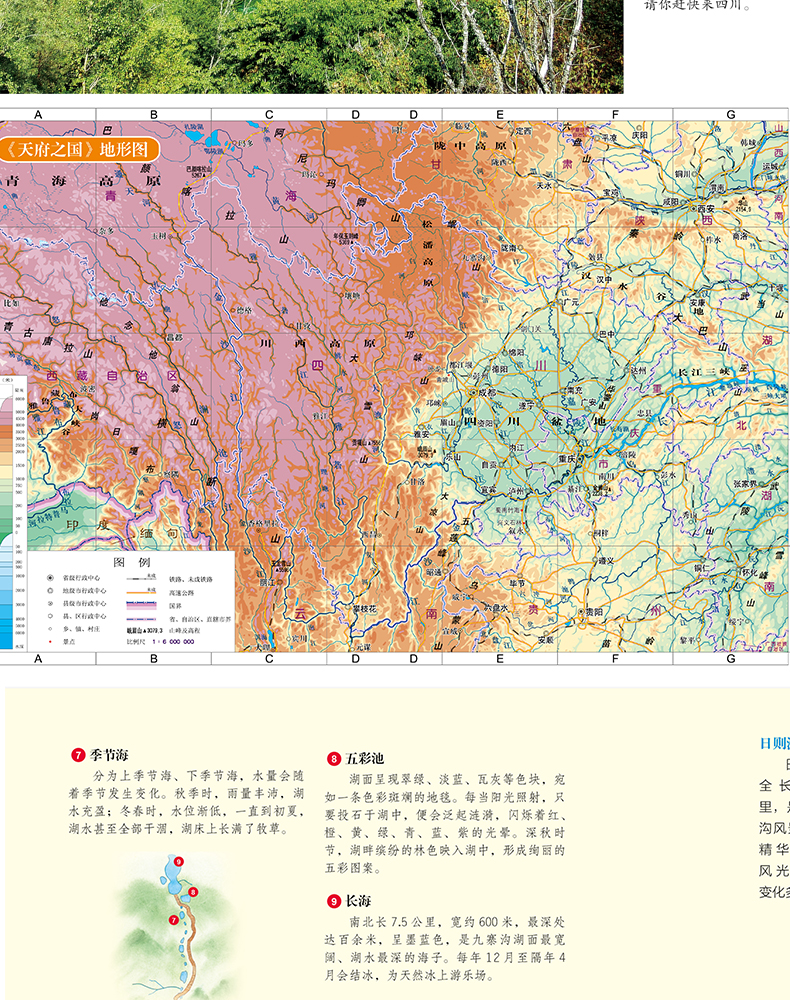
Task: Click the red 8 marker beside 五彩池 heading
Action: pos(333,759)
